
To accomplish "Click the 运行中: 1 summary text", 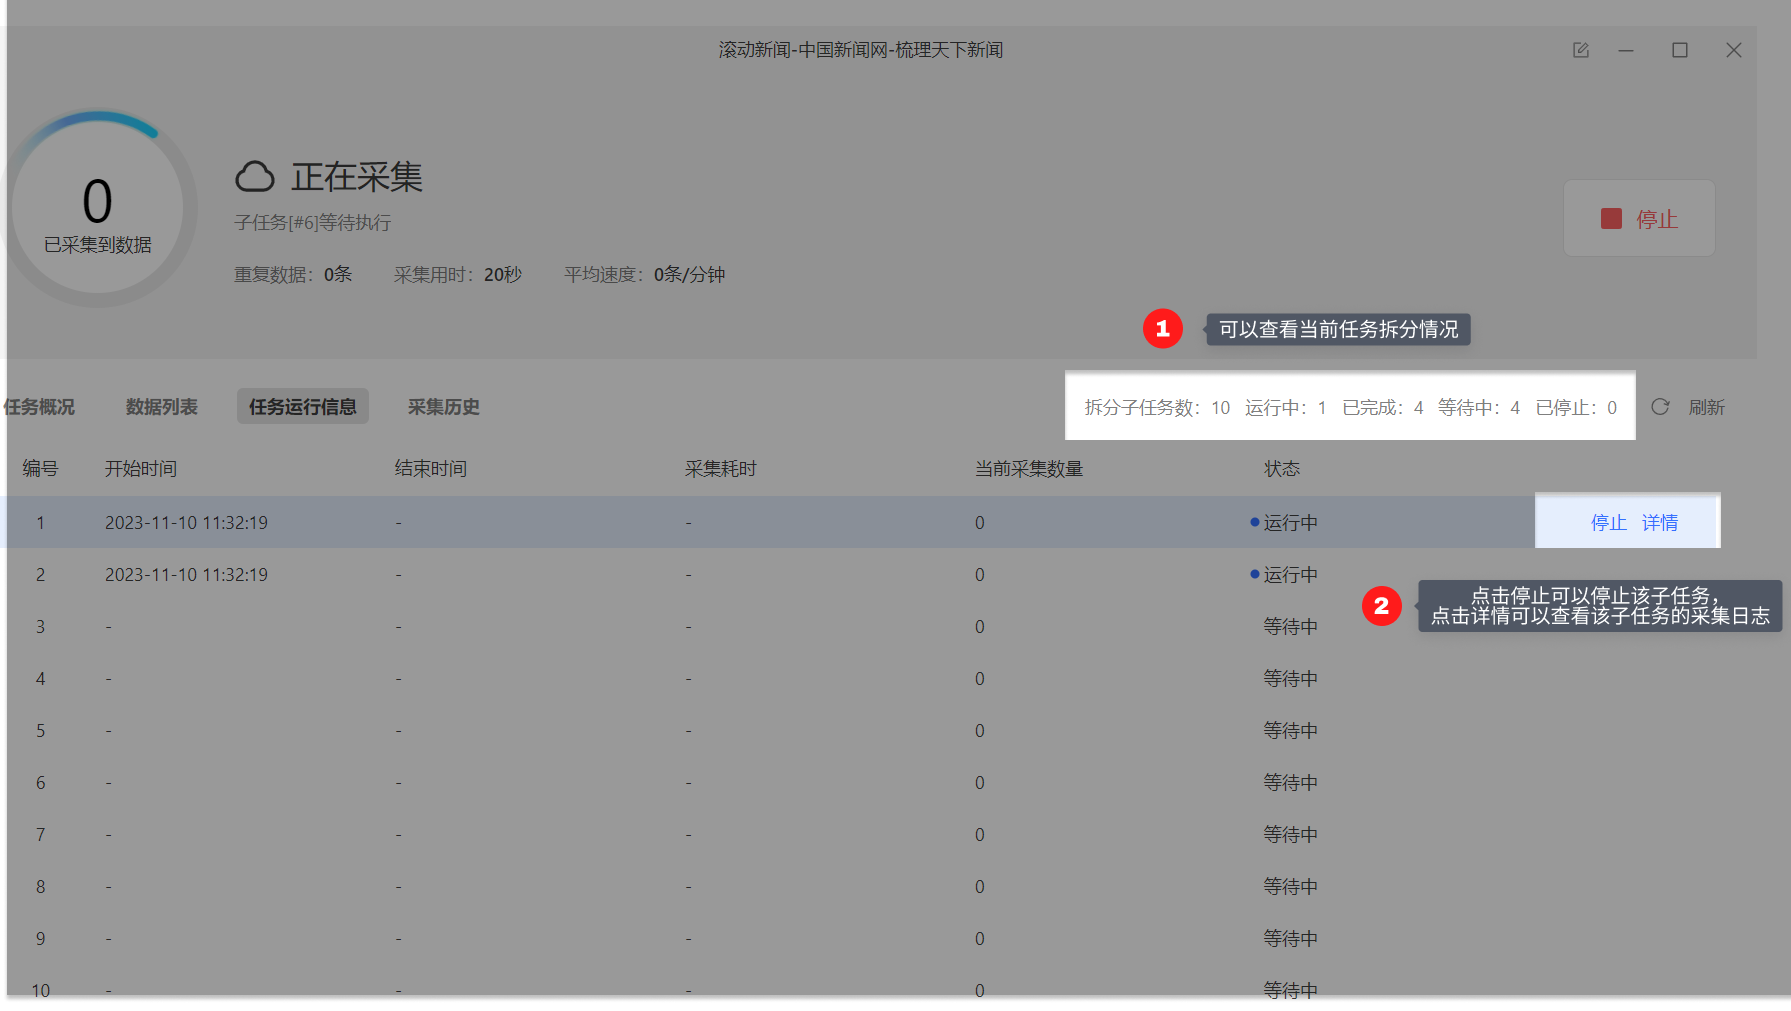I will tap(1286, 408).
